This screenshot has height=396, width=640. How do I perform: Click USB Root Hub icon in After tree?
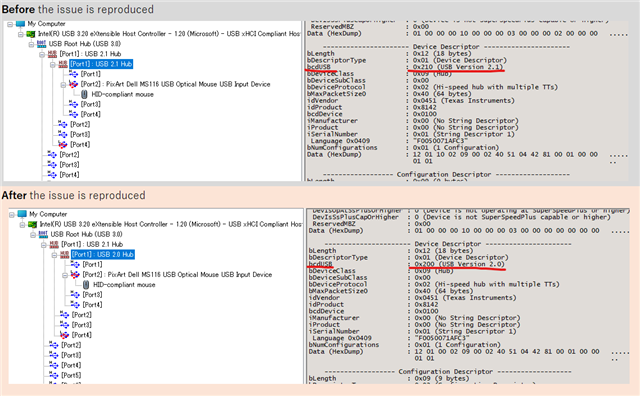43,234
